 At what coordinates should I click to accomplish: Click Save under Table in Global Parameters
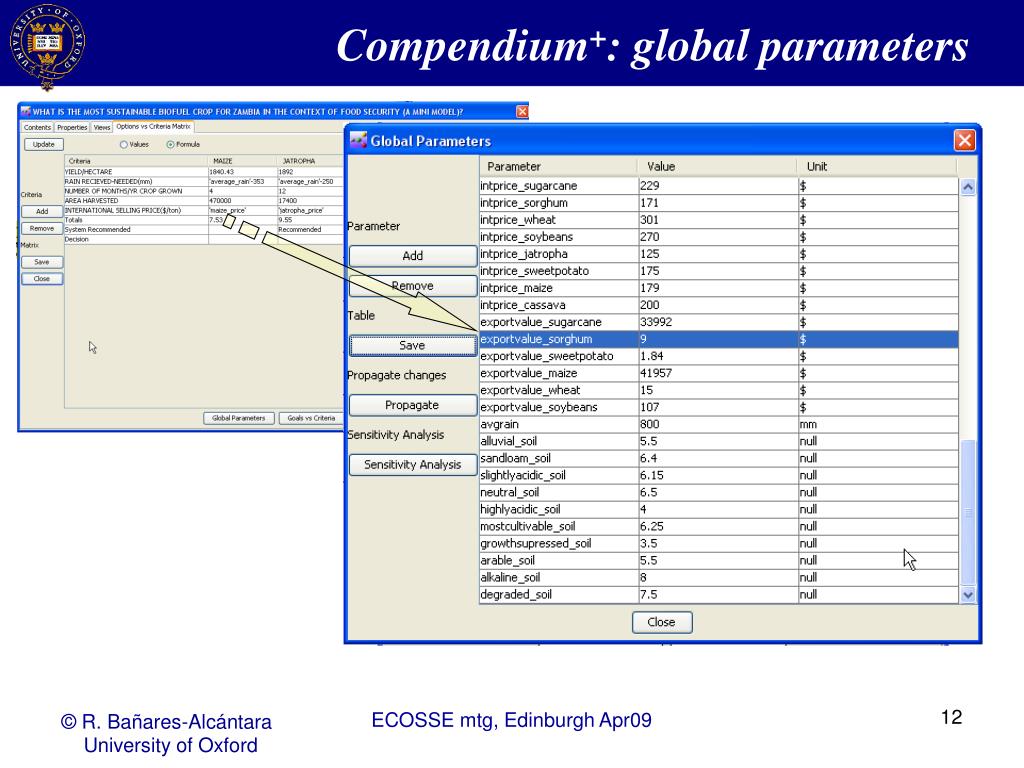tap(413, 345)
